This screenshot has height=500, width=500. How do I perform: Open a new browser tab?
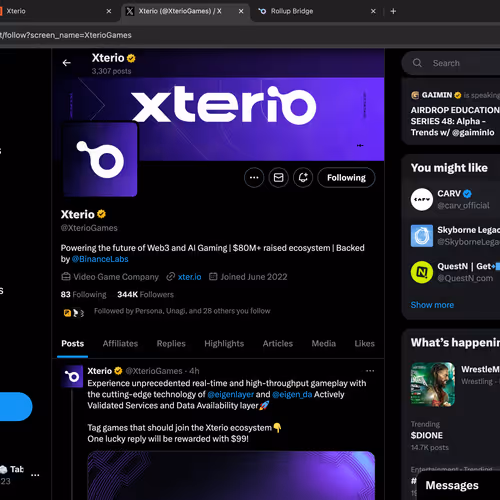[393, 11]
